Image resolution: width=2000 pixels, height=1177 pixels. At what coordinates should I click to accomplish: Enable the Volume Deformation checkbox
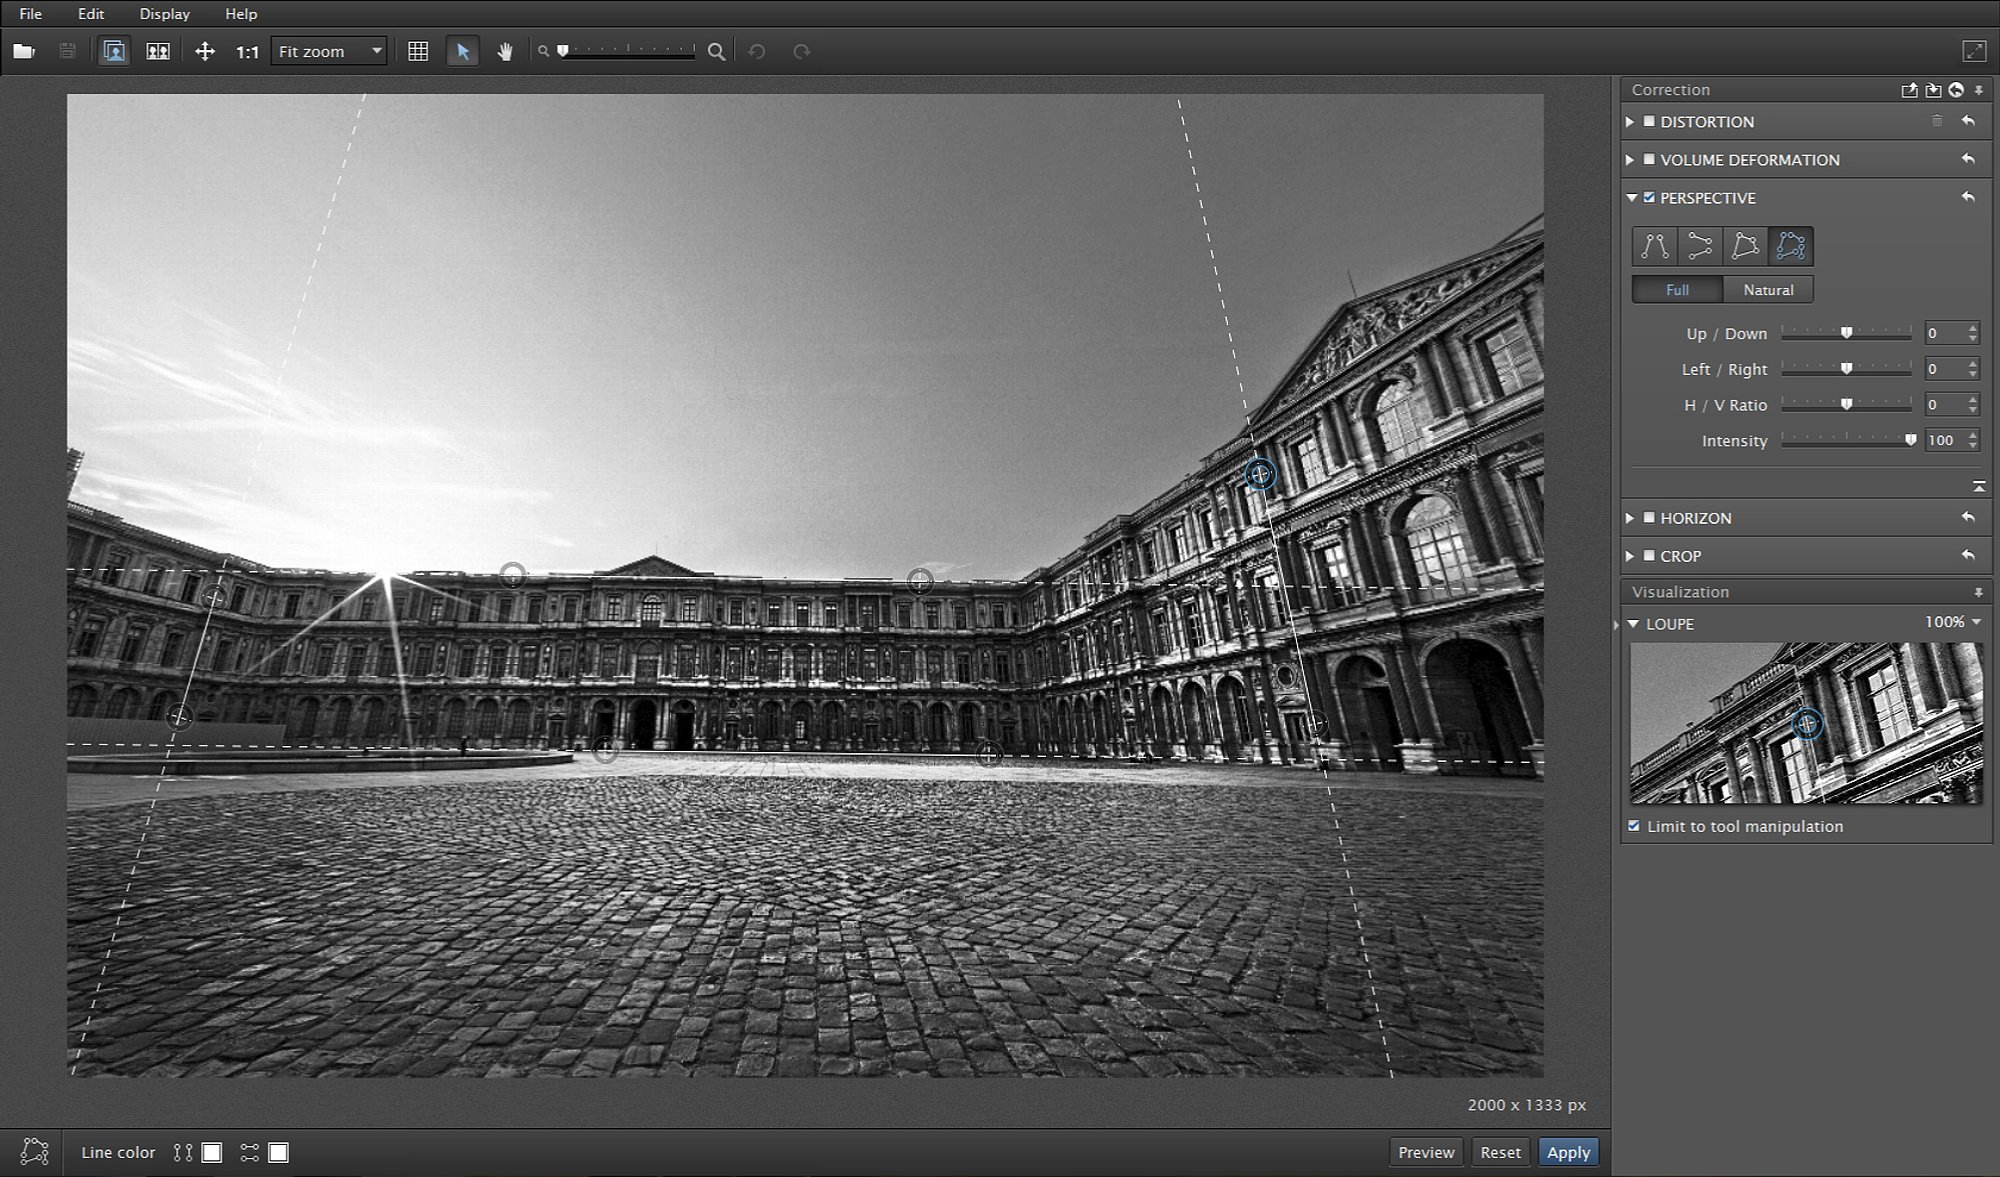click(1649, 160)
